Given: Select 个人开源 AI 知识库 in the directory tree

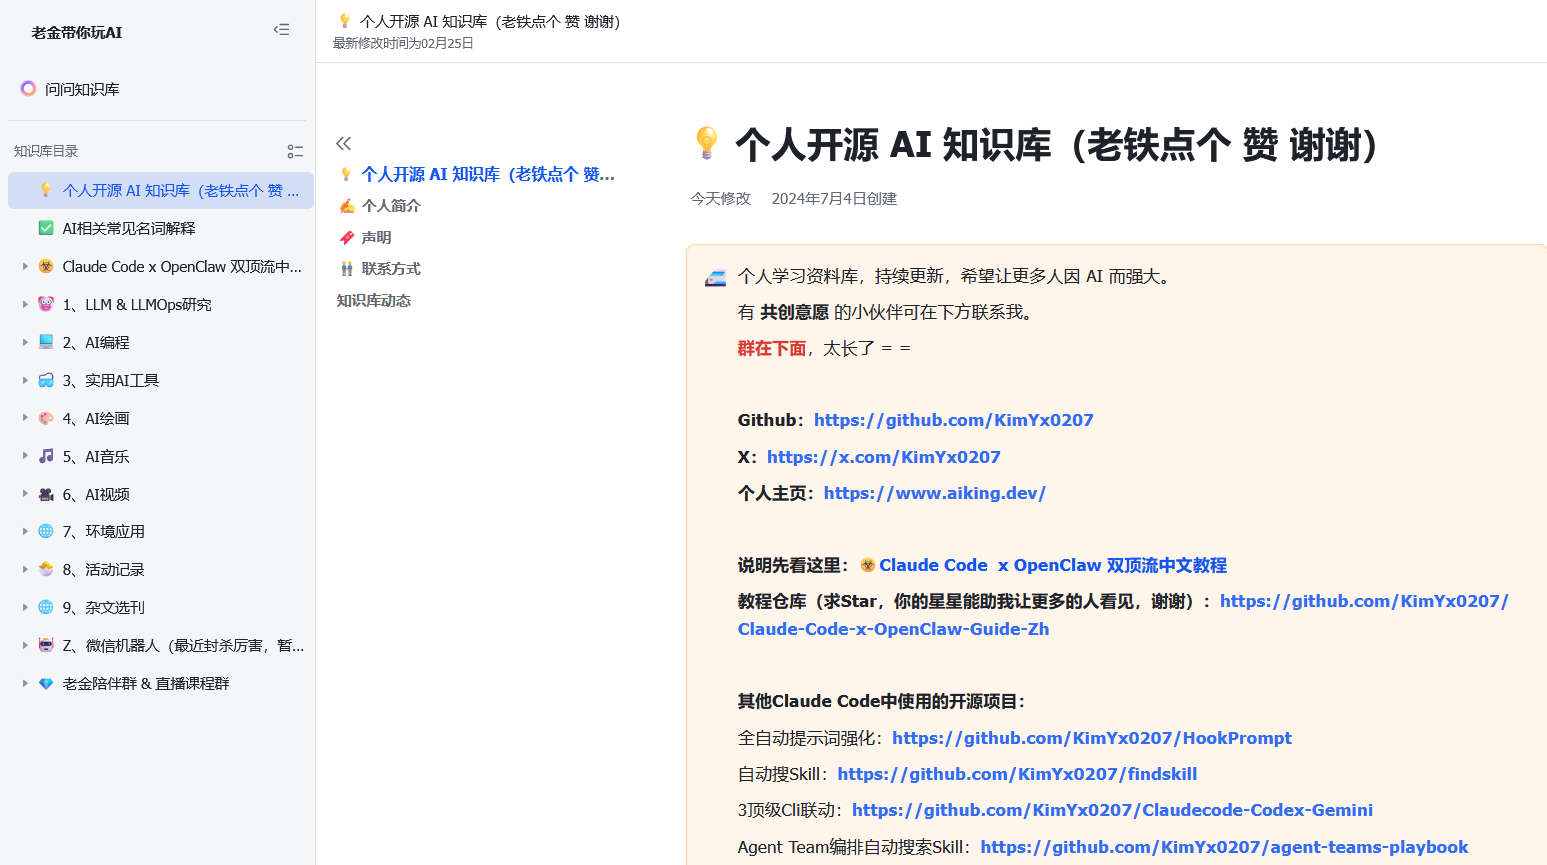Looking at the screenshot, I should pos(161,190).
